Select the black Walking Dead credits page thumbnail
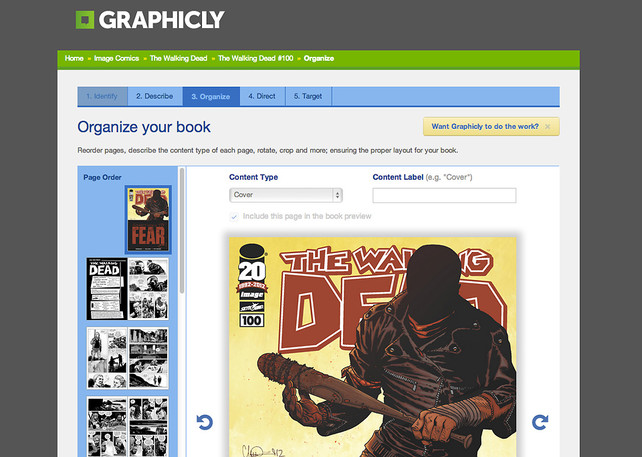Image resolution: width=642 pixels, height=457 pixels. [x=105, y=289]
